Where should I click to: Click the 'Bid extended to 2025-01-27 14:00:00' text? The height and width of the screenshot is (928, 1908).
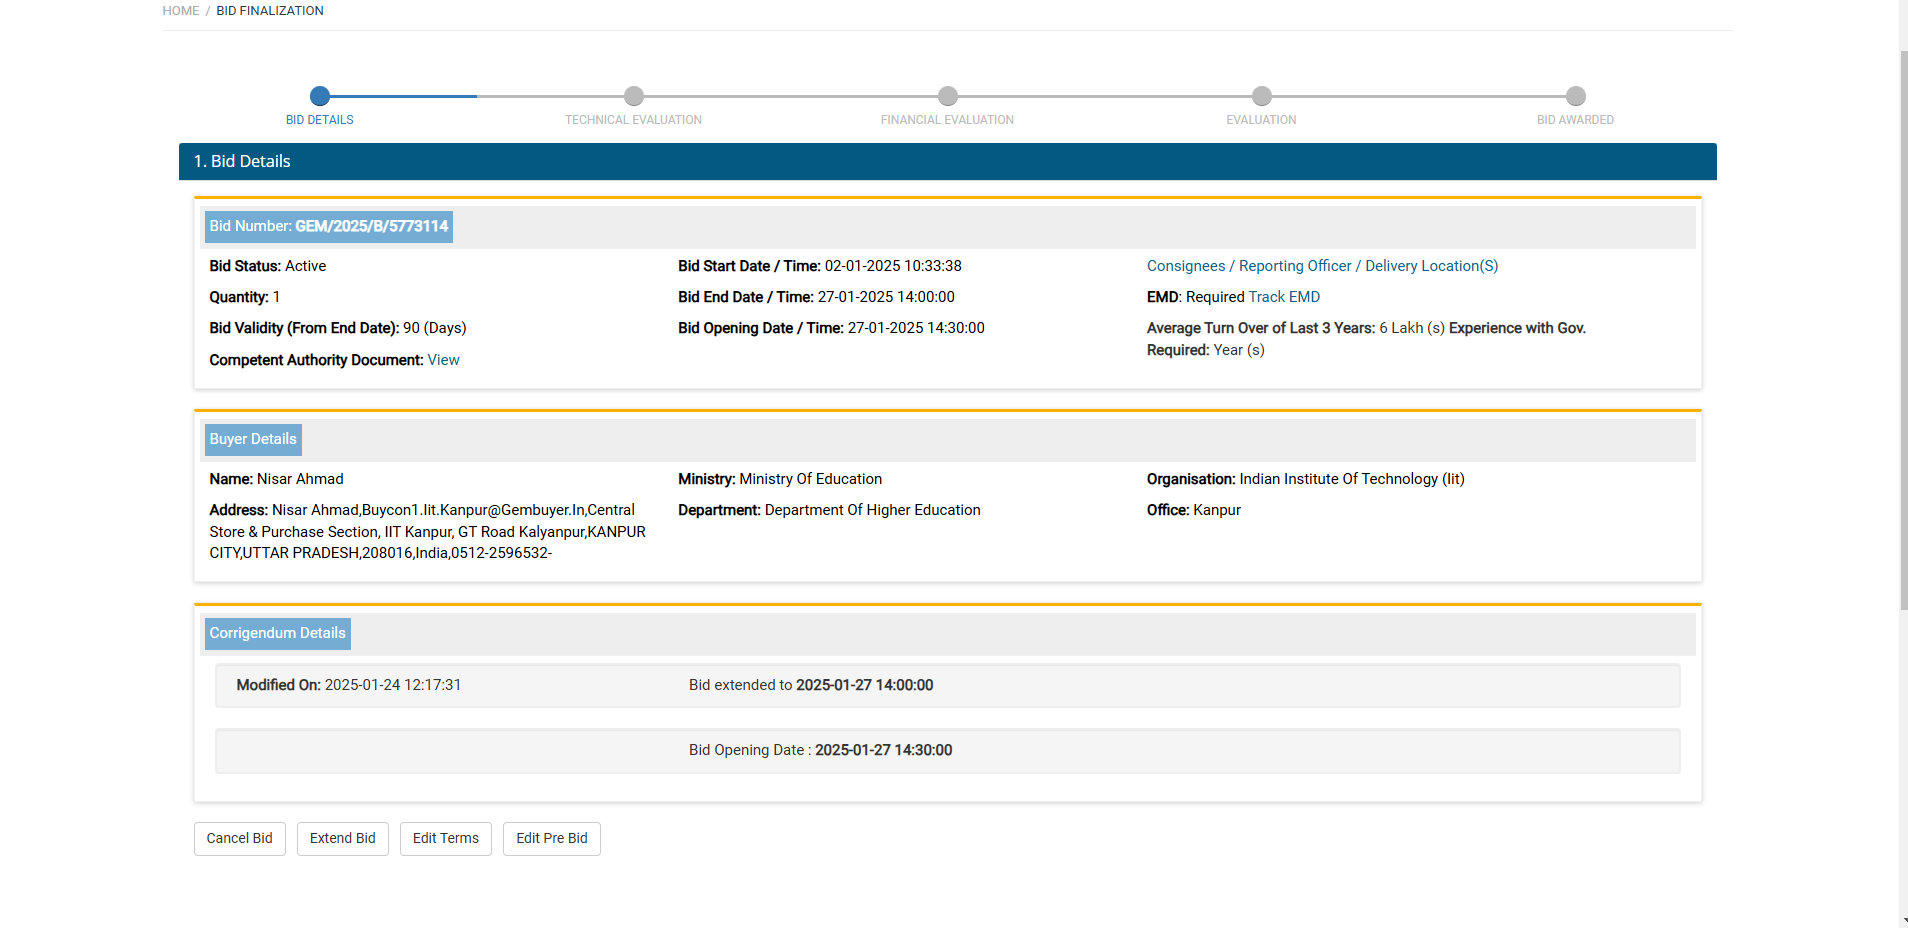coord(811,685)
